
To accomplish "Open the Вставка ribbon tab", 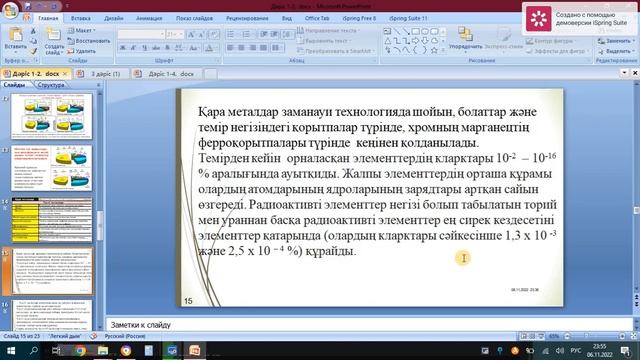I will [x=80, y=18].
